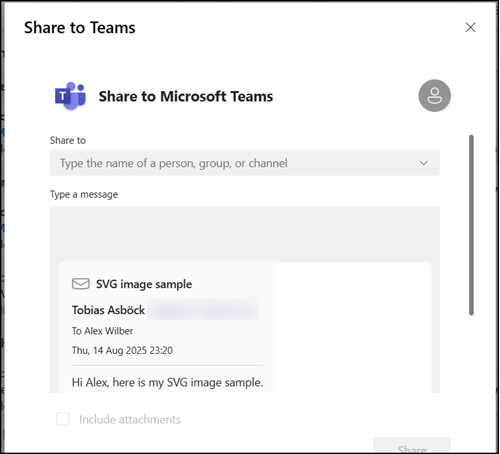Click the Type a message label
This screenshot has height=454, width=500.
(84, 194)
